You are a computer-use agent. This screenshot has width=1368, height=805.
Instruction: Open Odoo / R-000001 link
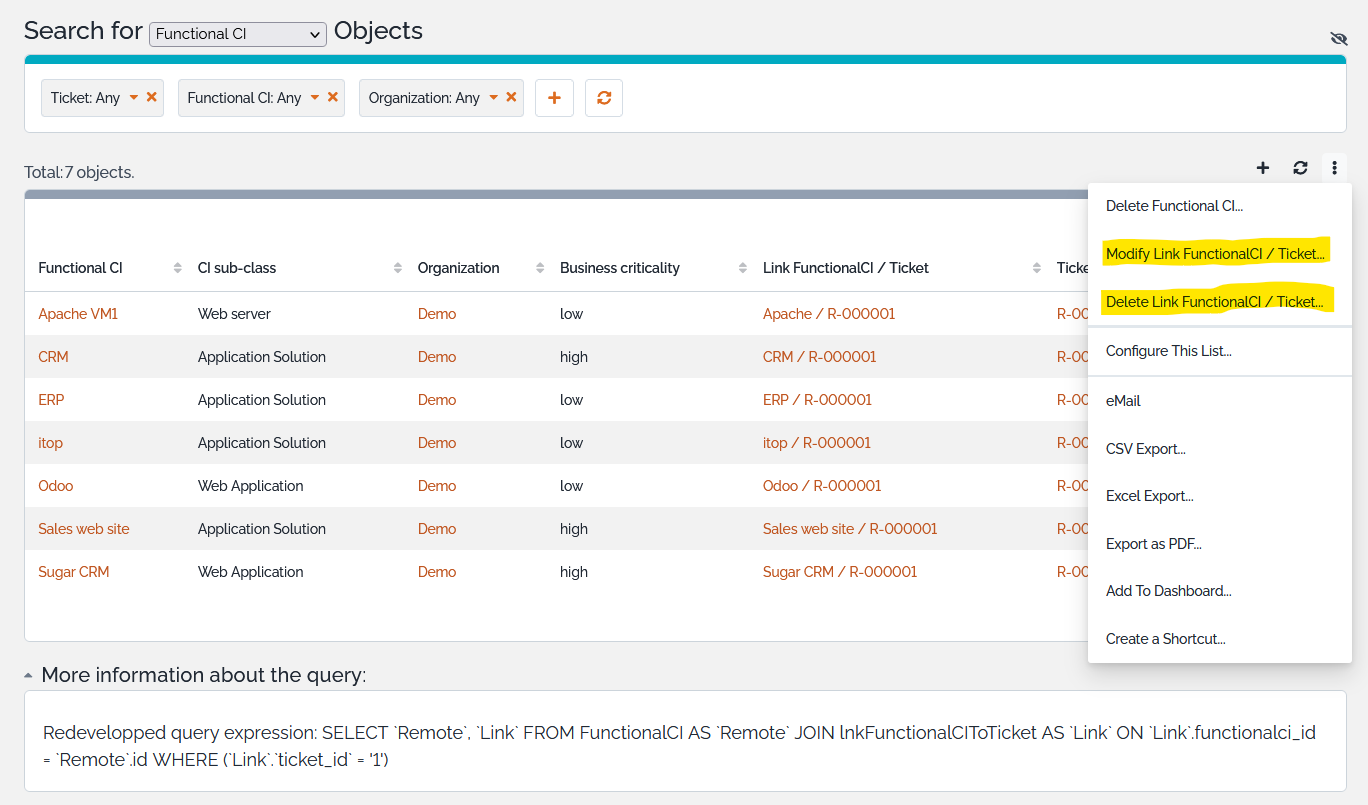click(x=822, y=486)
